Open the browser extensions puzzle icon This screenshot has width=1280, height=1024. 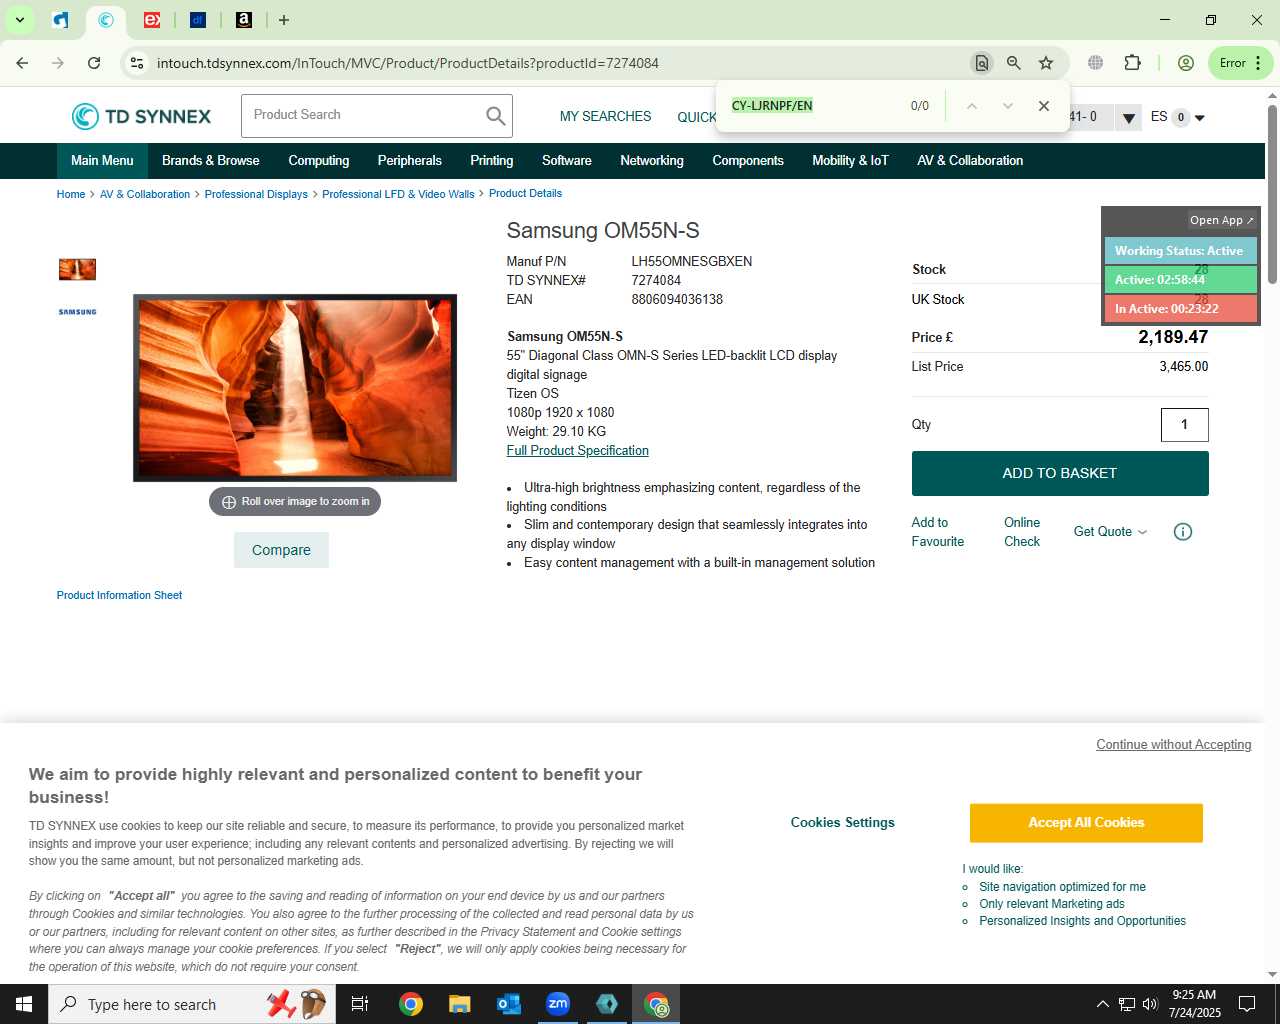[1132, 63]
